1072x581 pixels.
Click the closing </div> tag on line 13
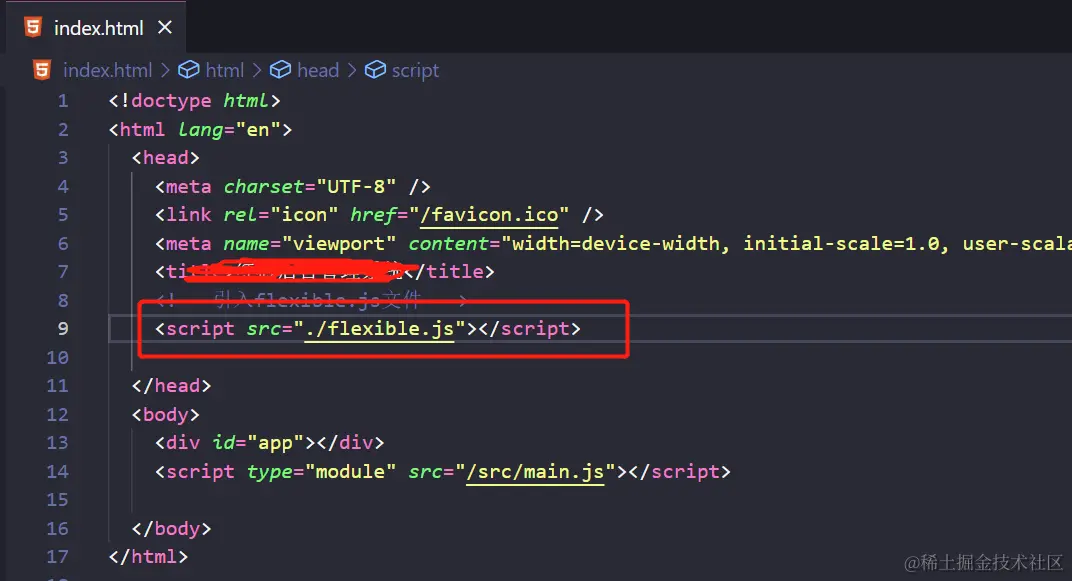click(x=350, y=443)
